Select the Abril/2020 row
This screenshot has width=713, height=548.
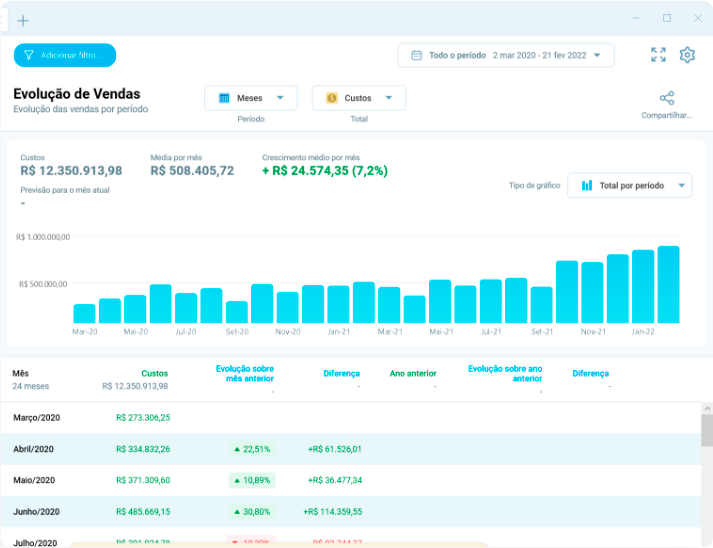point(351,449)
